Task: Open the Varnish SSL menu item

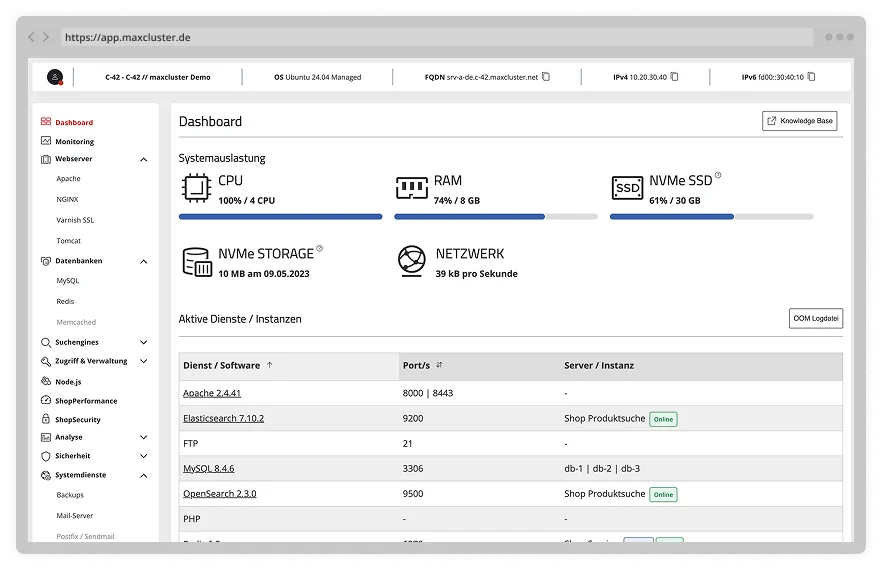Action: pyautogui.click(x=75, y=220)
